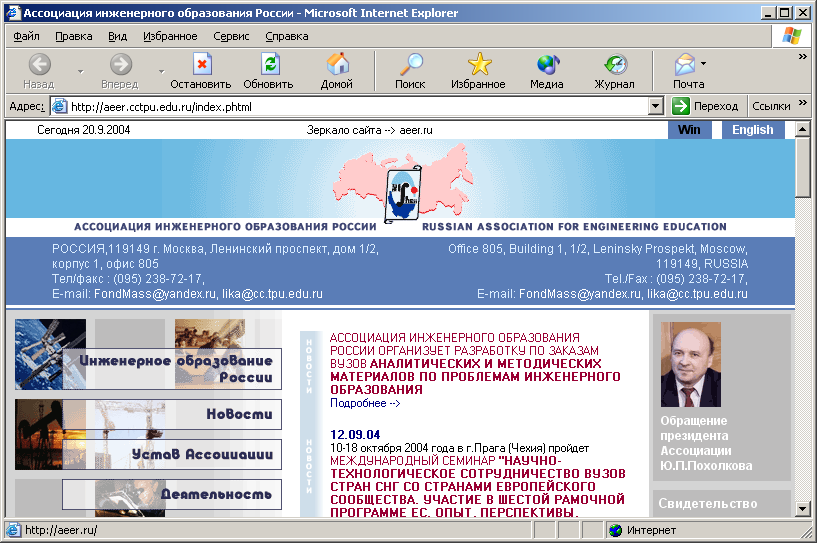Open Обращение президента Ассоциации Ю.П.Похолкова
817x543 pixels.
coord(706,443)
